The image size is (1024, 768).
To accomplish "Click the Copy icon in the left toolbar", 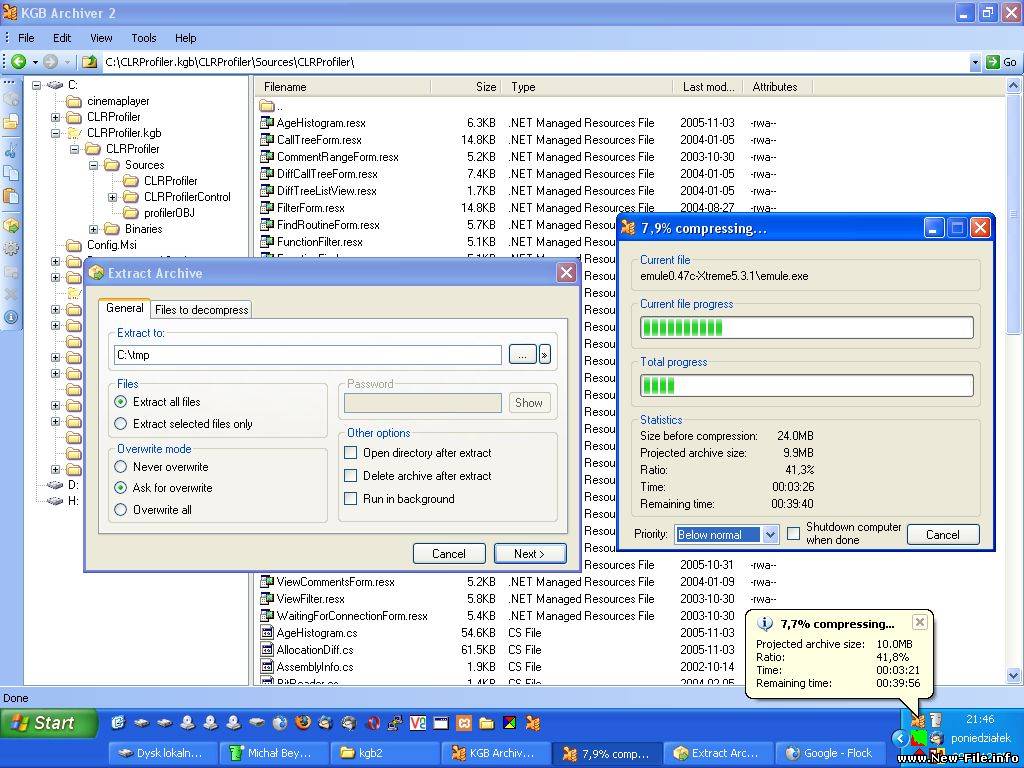I will click(x=12, y=172).
